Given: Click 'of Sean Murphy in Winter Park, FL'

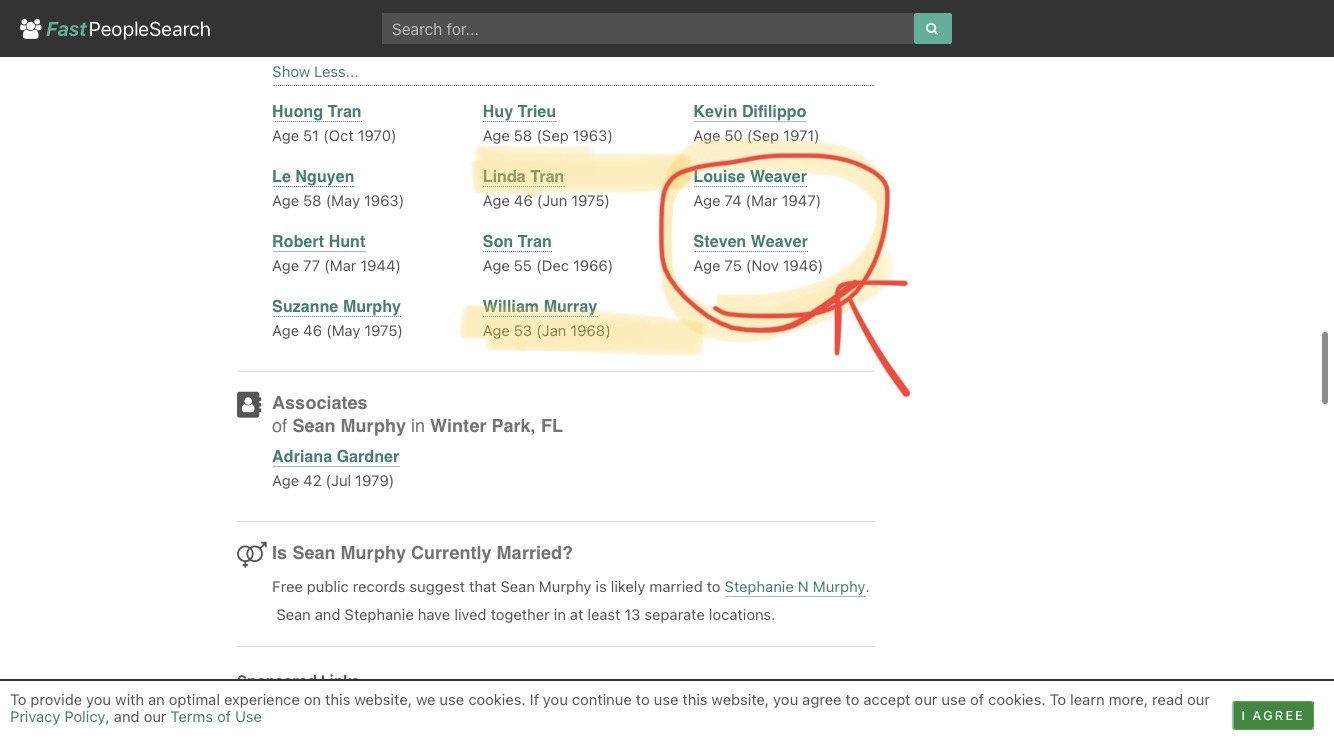Looking at the screenshot, I should 417,426.
